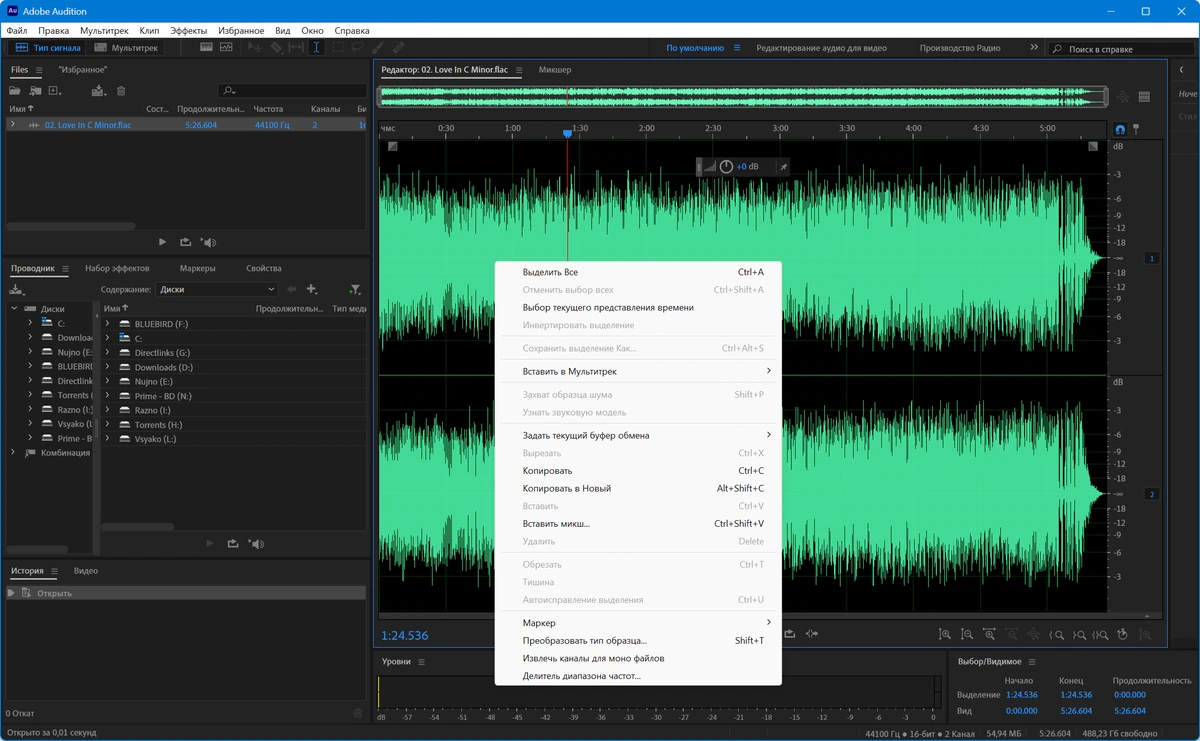
Task: Open the Эффекты menu
Action: pyautogui.click(x=189, y=31)
